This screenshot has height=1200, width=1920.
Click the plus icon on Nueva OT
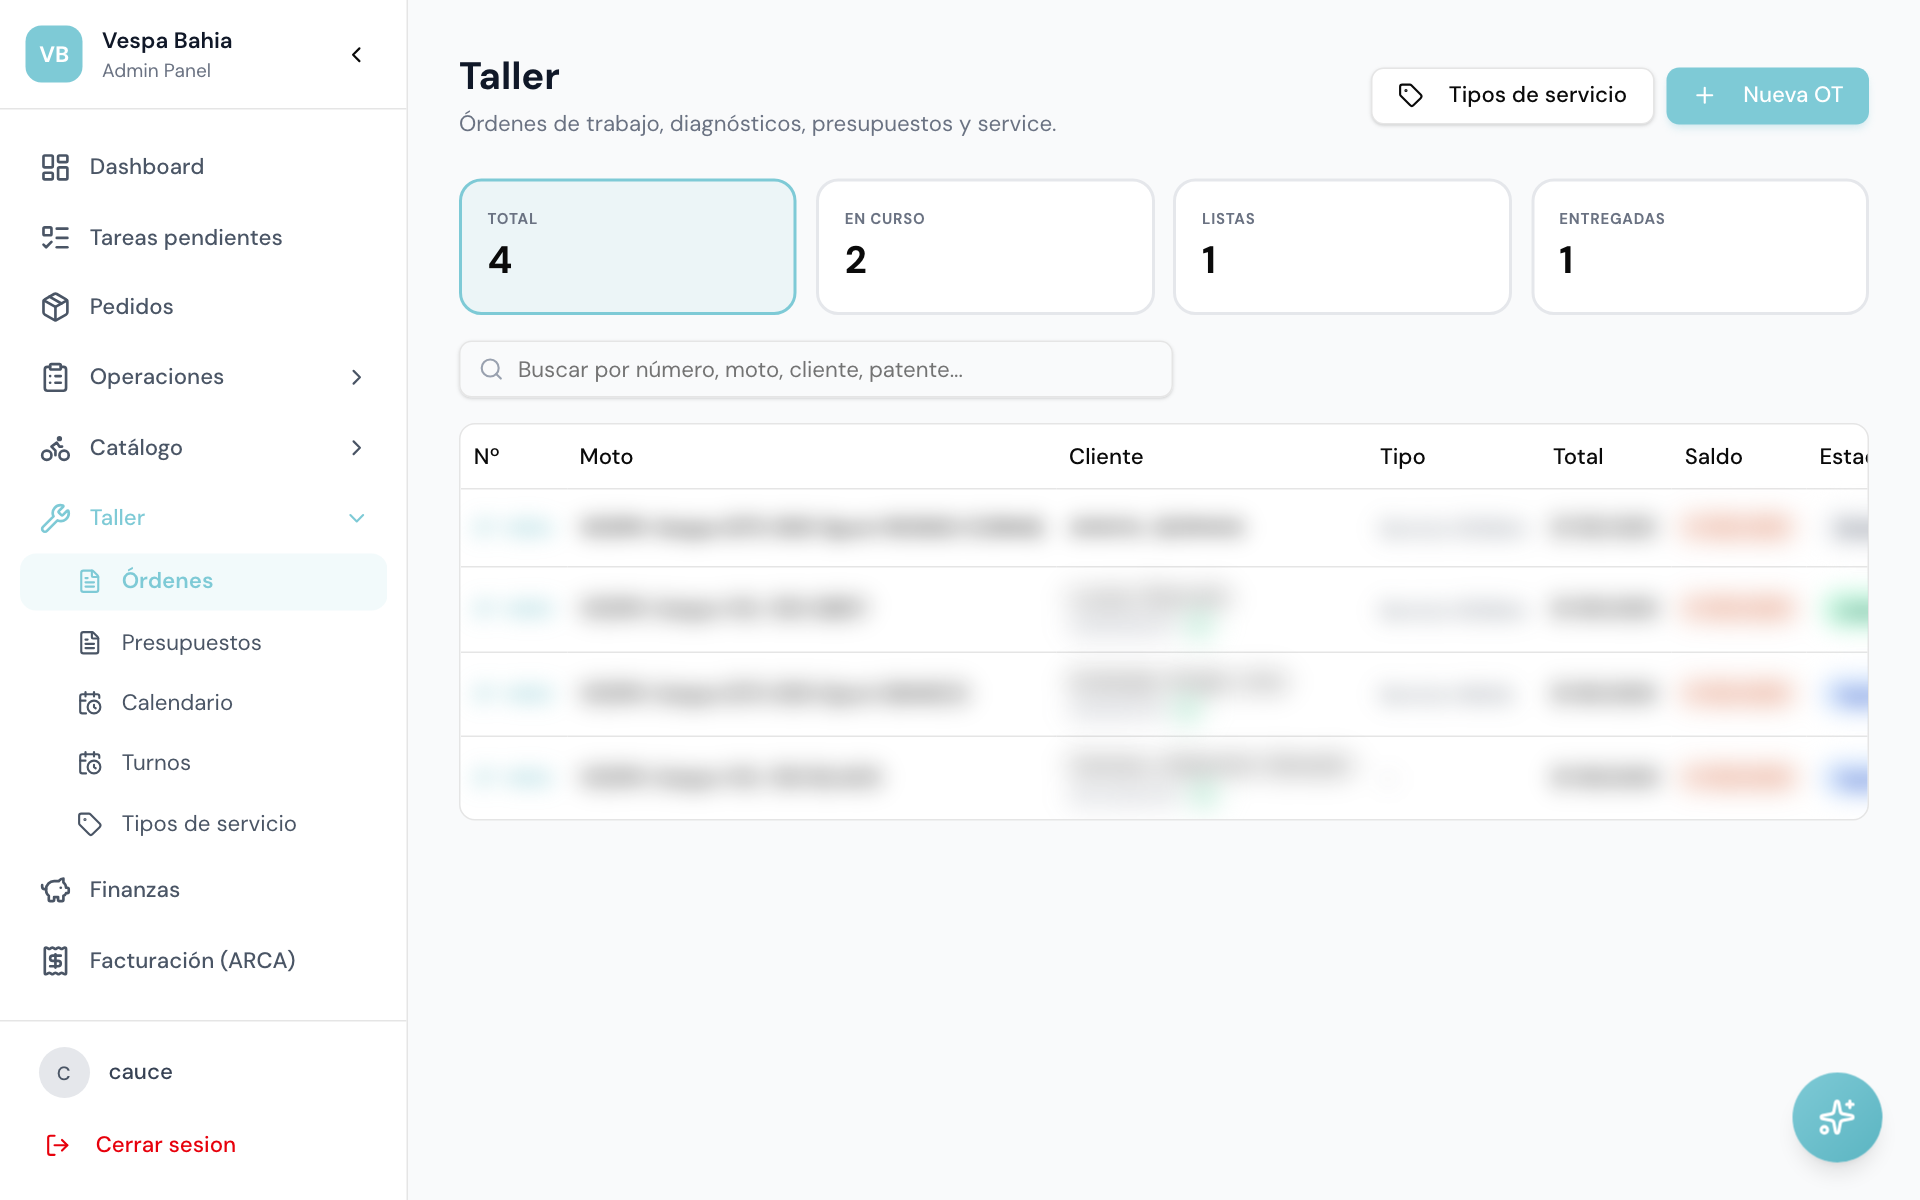coord(1705,95)
